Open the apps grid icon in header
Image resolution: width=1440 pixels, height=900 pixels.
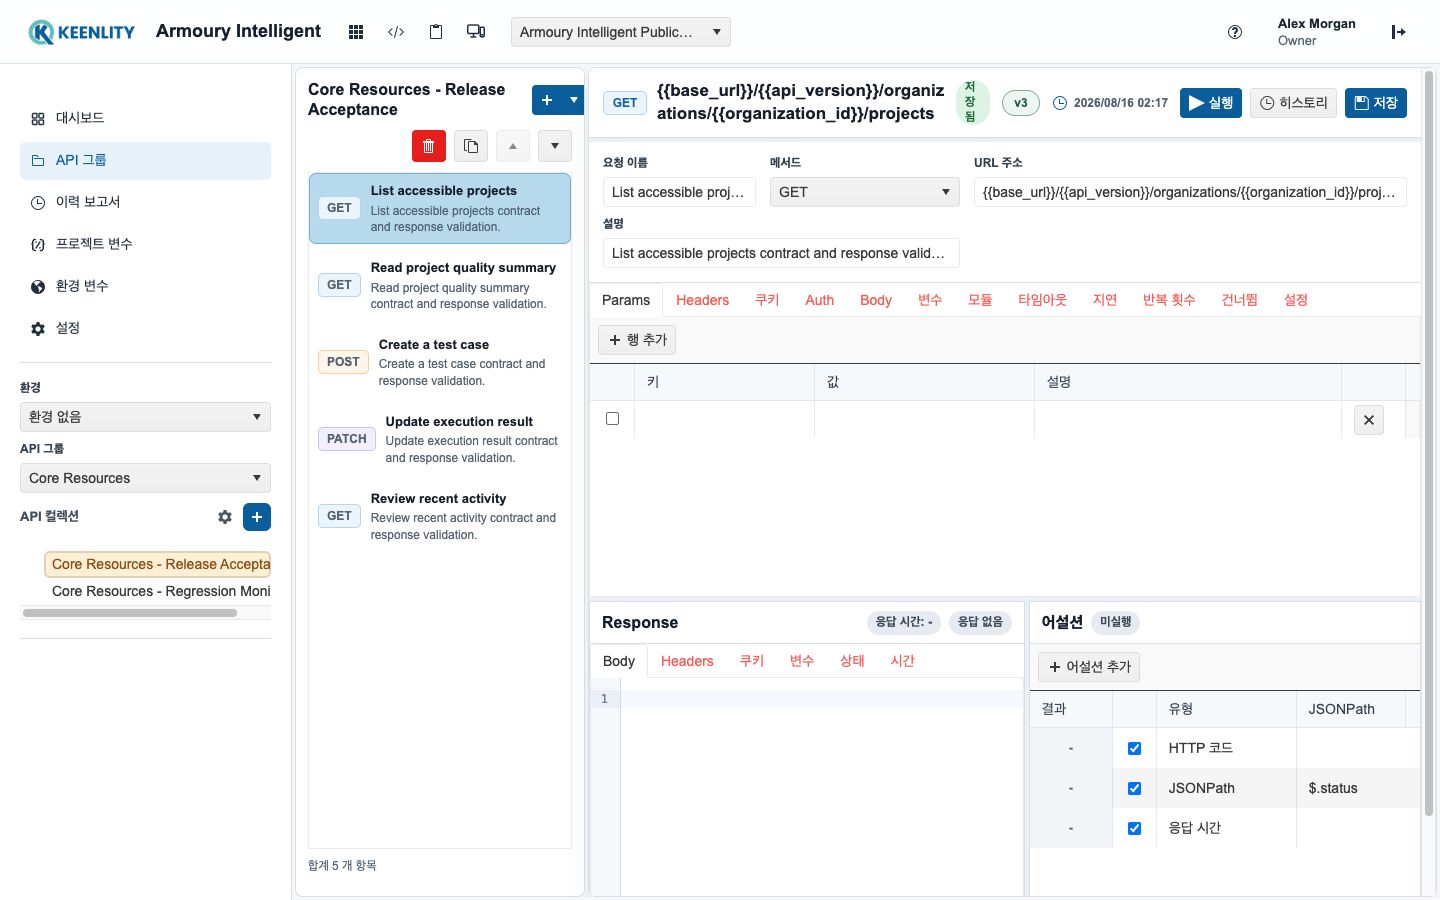pos(355,32)
